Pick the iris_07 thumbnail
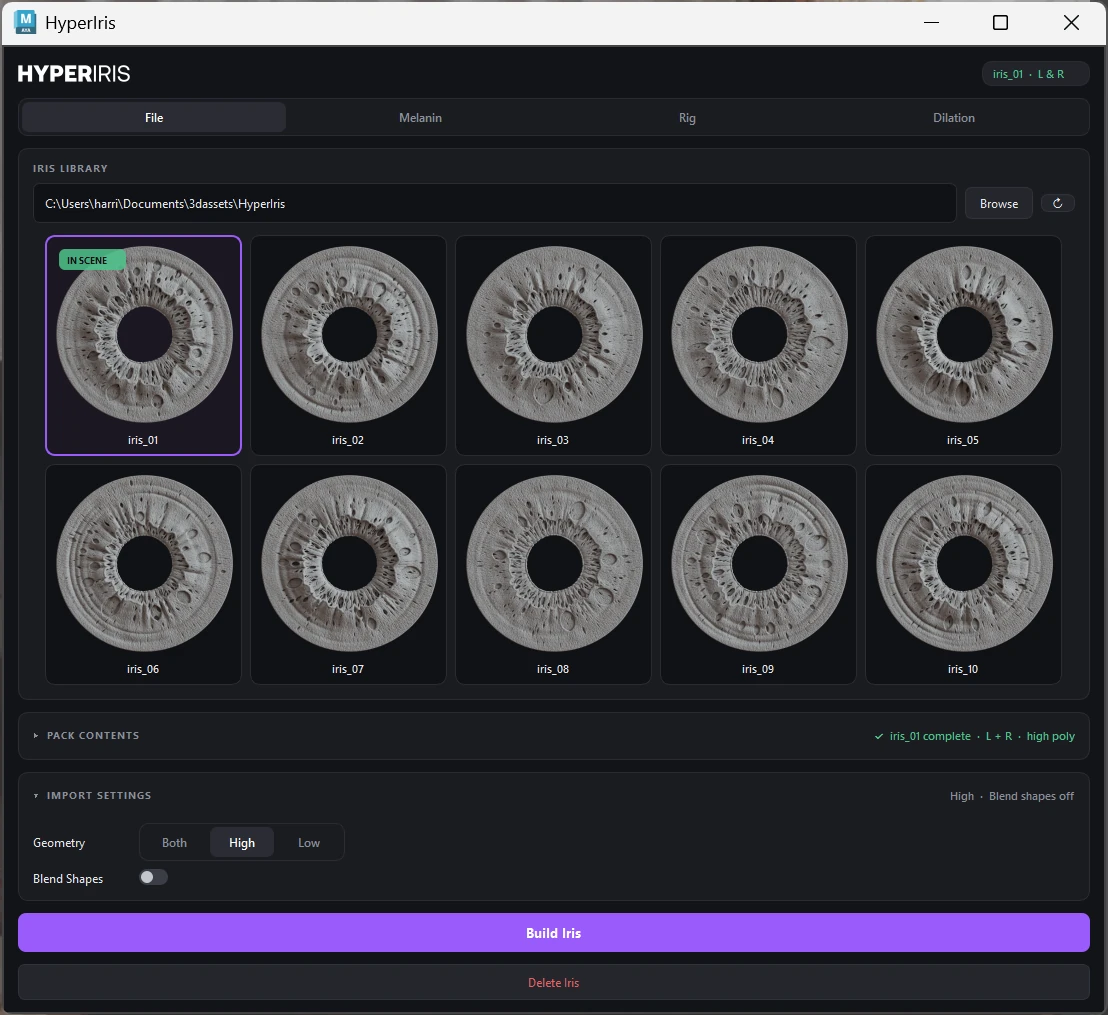Screen dimensions: 1108x1015 [x=348, y=574]
